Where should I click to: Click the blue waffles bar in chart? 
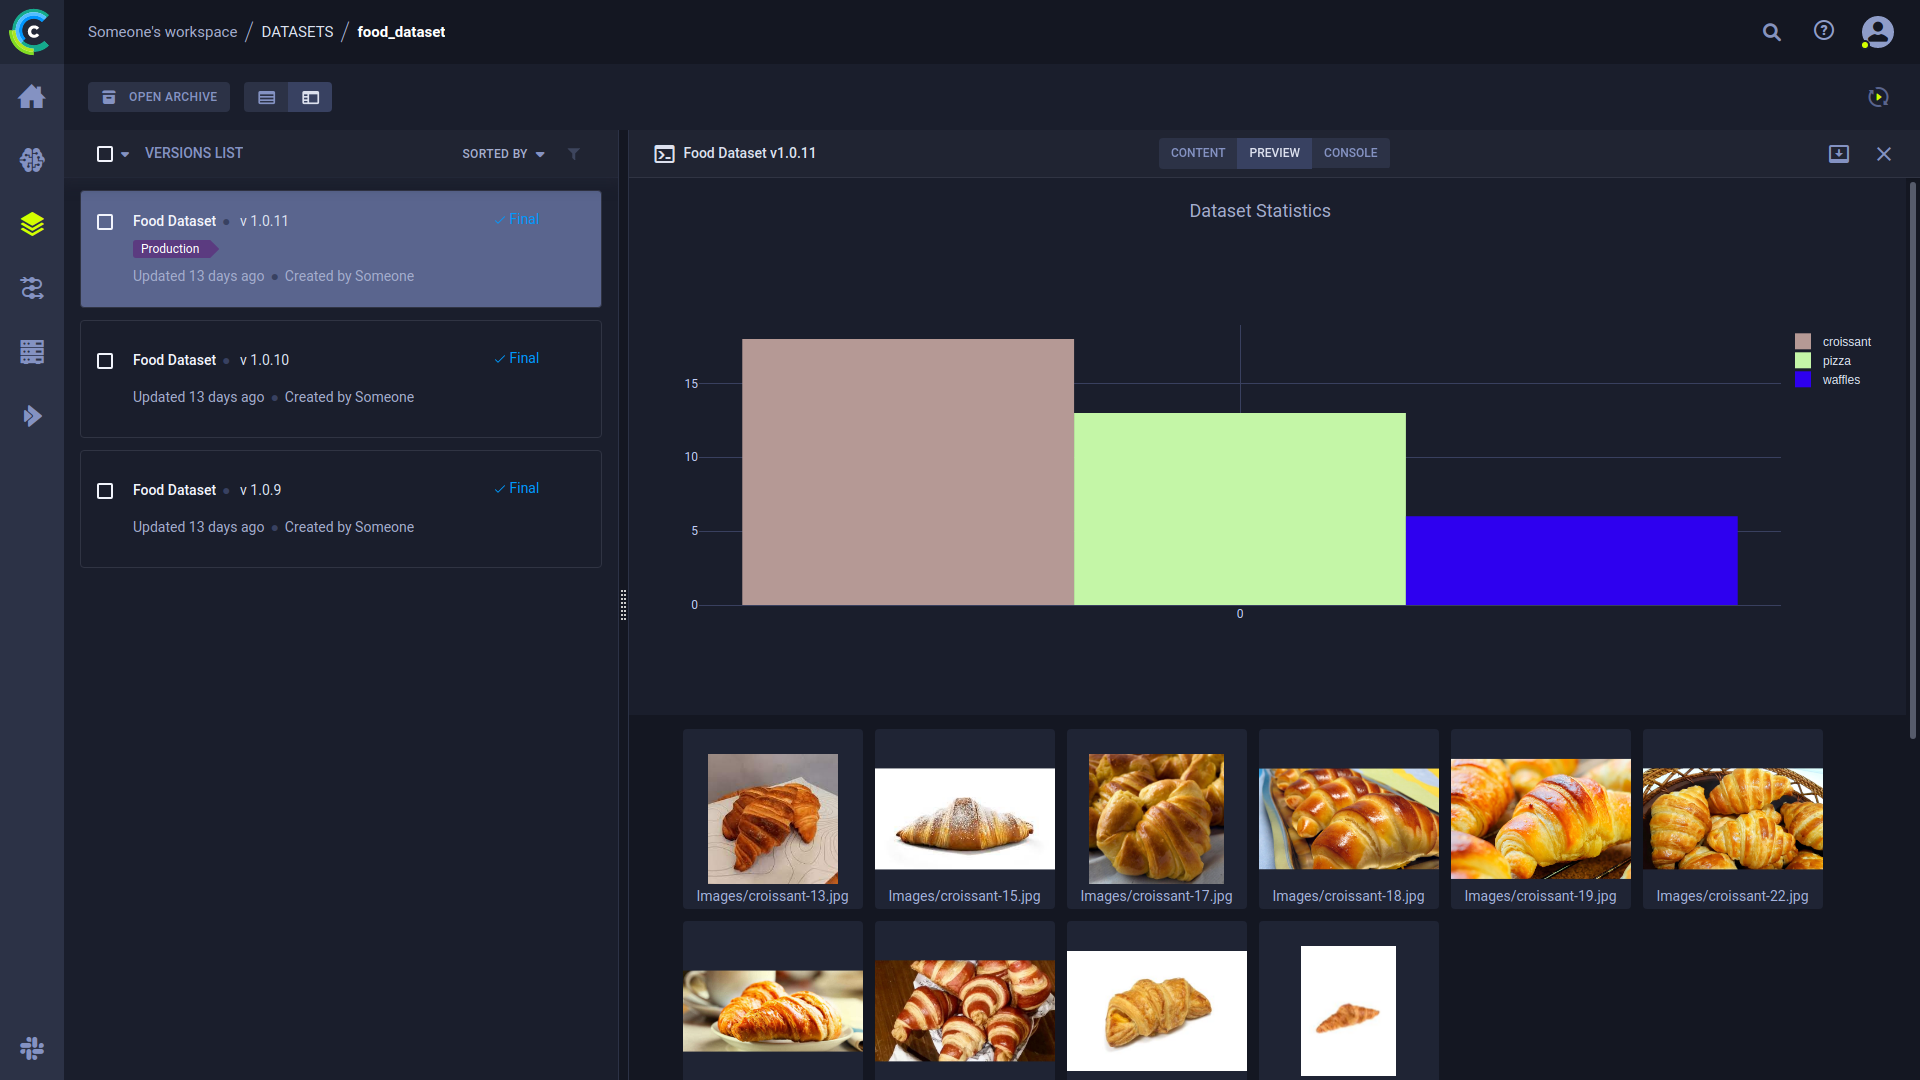[1572, 561]
